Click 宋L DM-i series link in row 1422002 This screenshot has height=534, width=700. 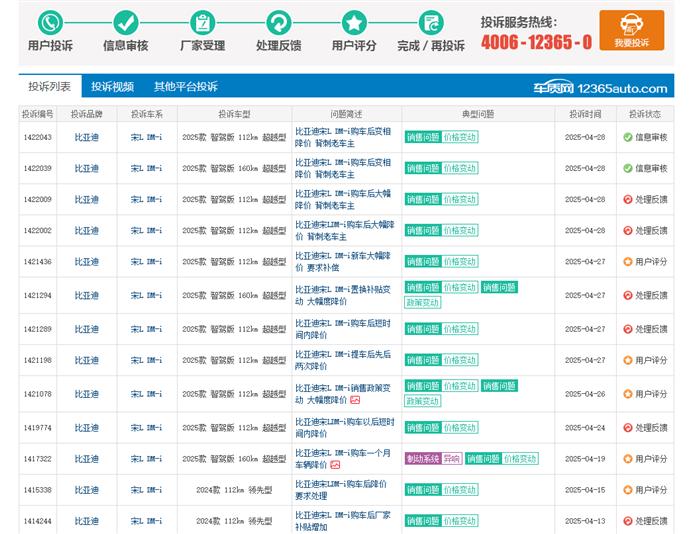click(146, 230)
